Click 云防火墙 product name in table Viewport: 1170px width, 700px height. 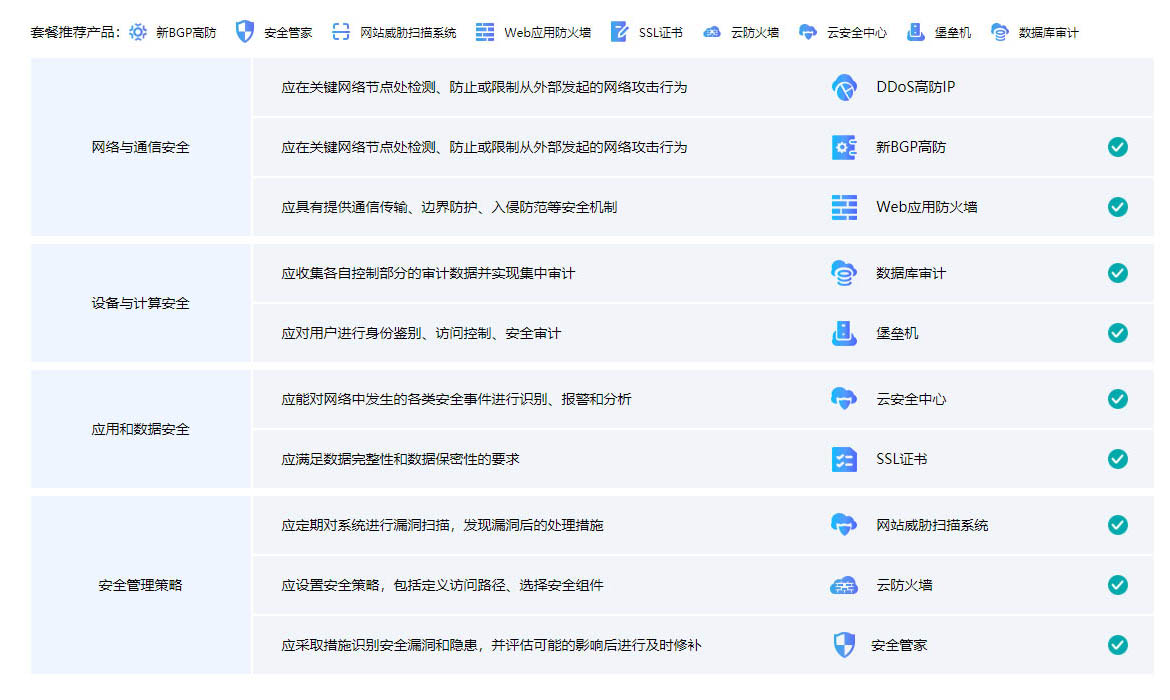pos(904,585)
